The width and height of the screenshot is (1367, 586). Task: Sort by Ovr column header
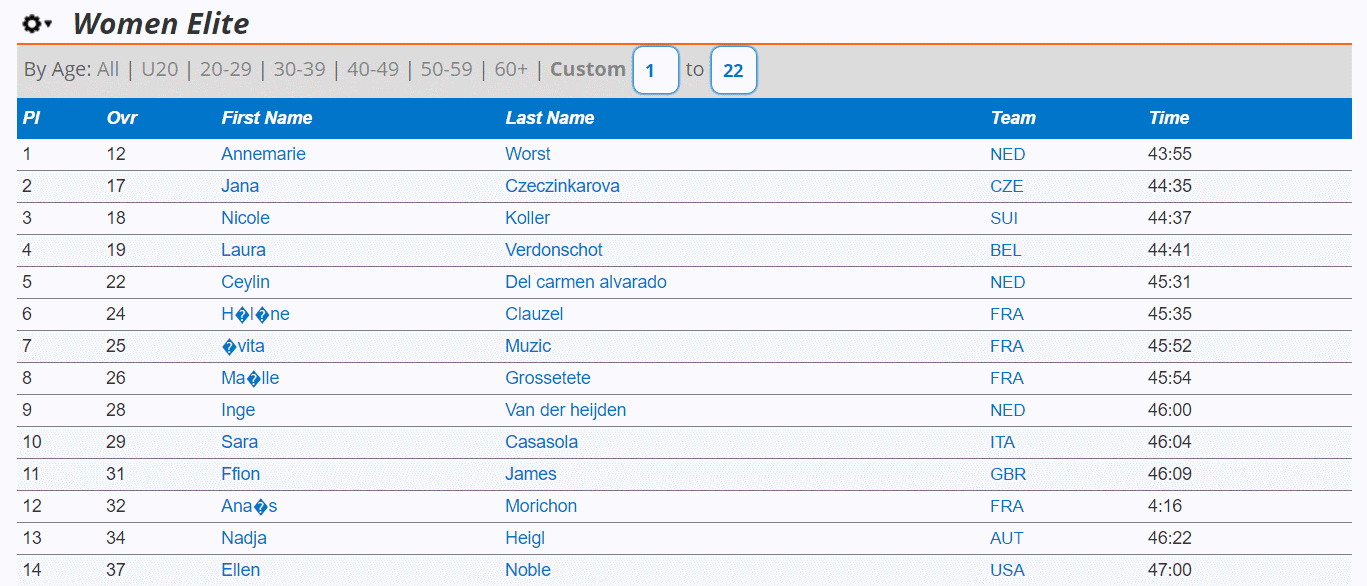[122, 118]
